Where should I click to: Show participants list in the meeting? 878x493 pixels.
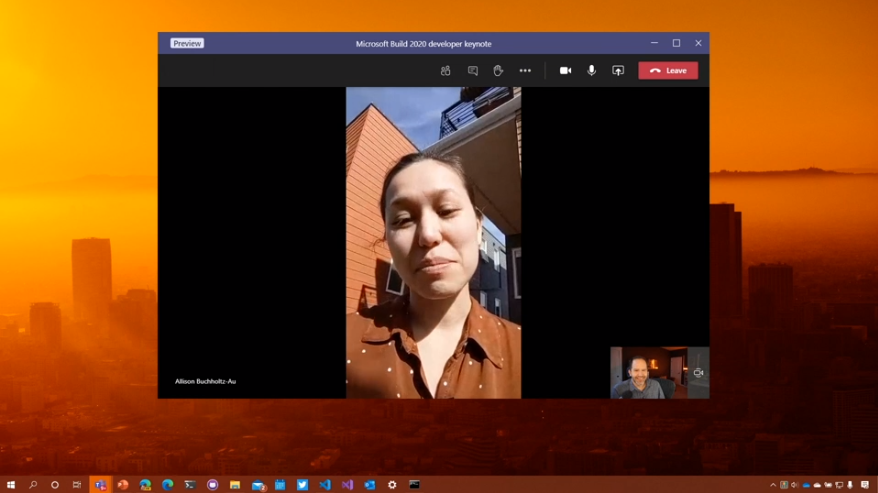click(445, 71)
